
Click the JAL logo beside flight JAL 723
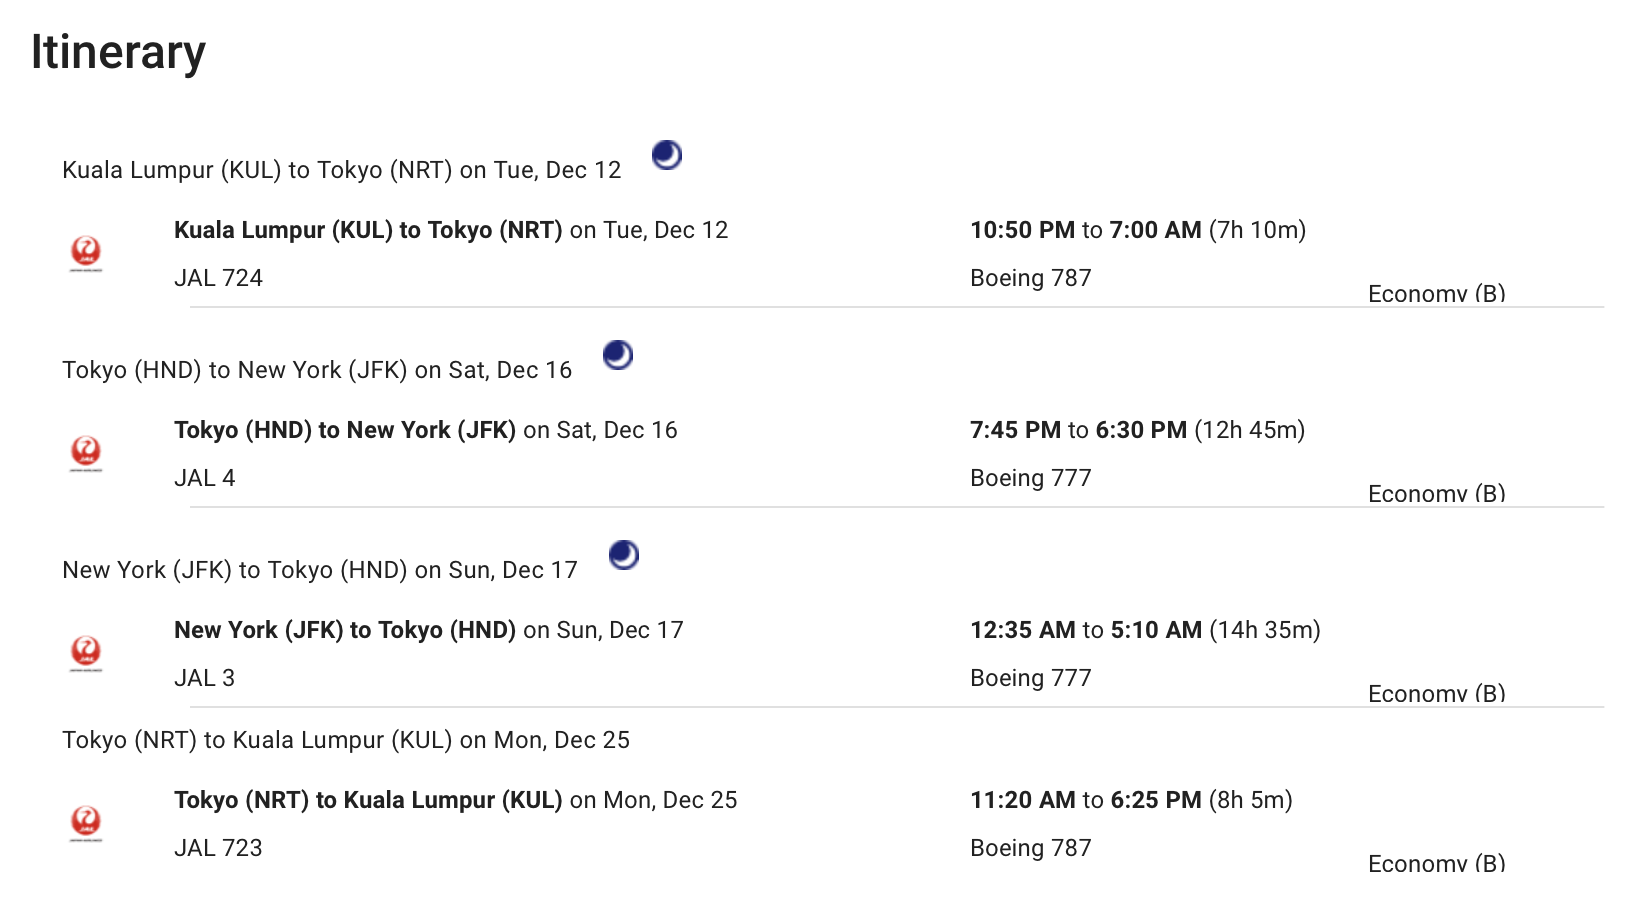(x=86, y=823)
